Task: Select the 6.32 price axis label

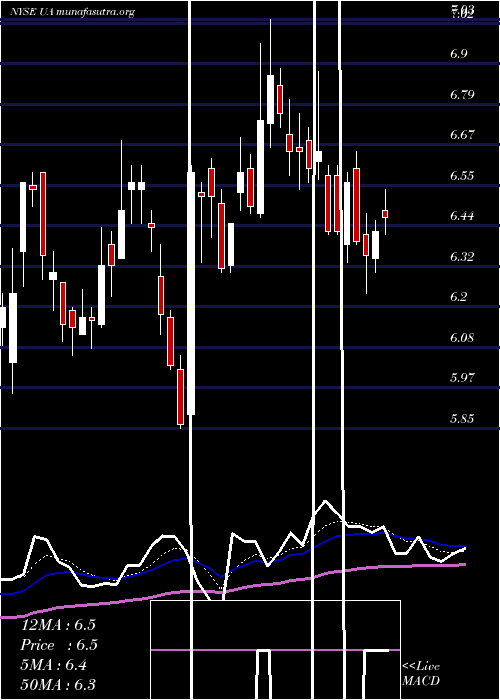Action: pyautogui.click(x=462, y=257)
